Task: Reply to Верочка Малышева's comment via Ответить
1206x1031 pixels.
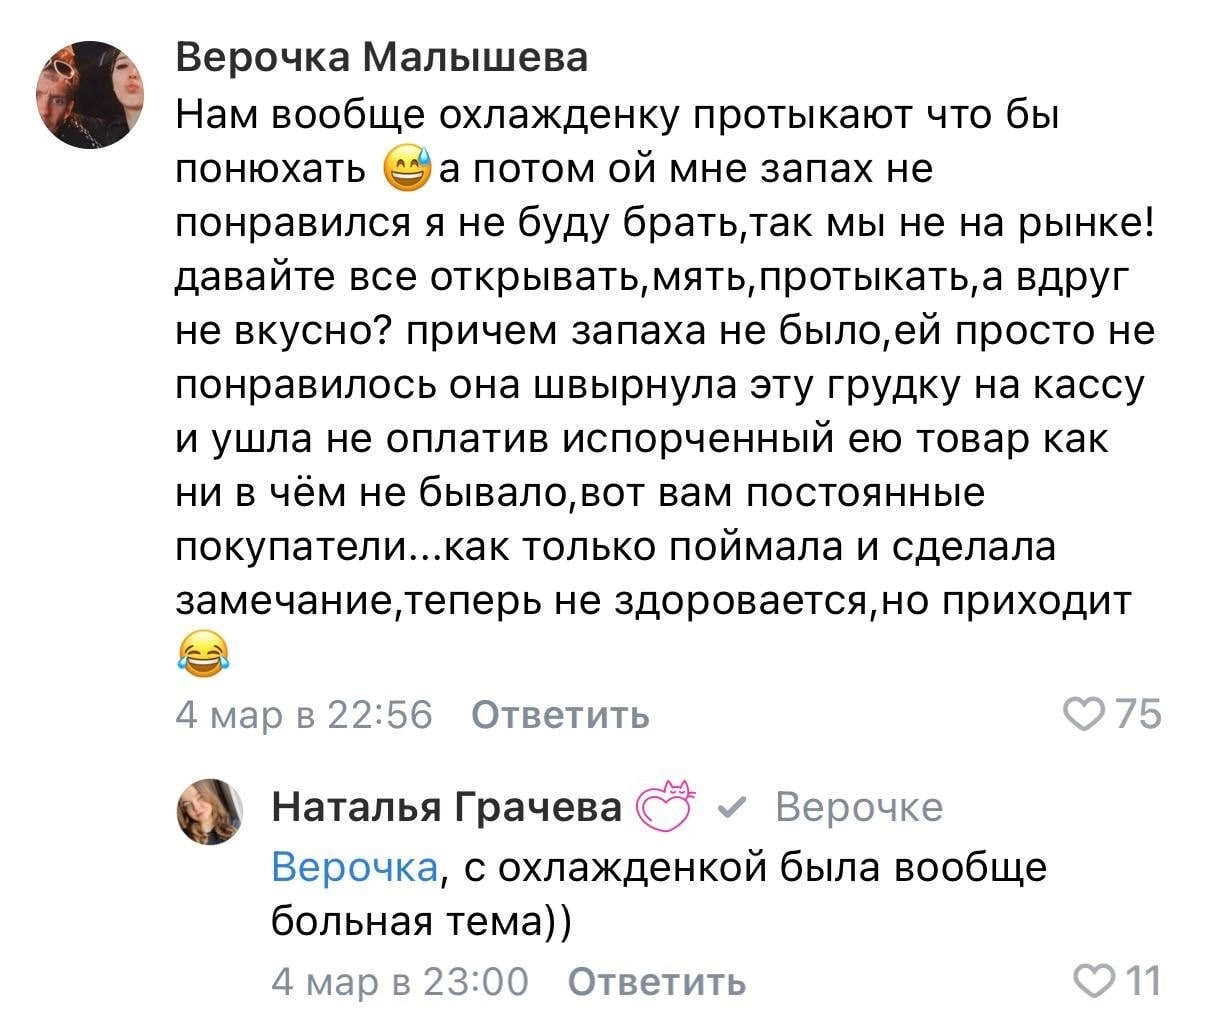Action: [x=560, y=715]
